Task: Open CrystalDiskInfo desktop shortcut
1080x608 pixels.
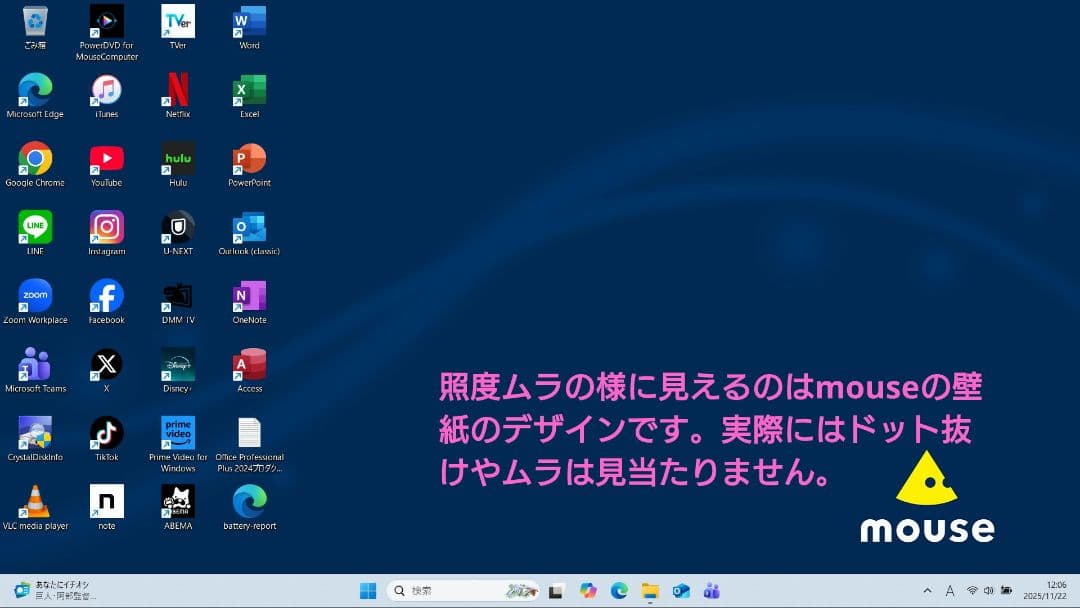Action: click(35, 439)
